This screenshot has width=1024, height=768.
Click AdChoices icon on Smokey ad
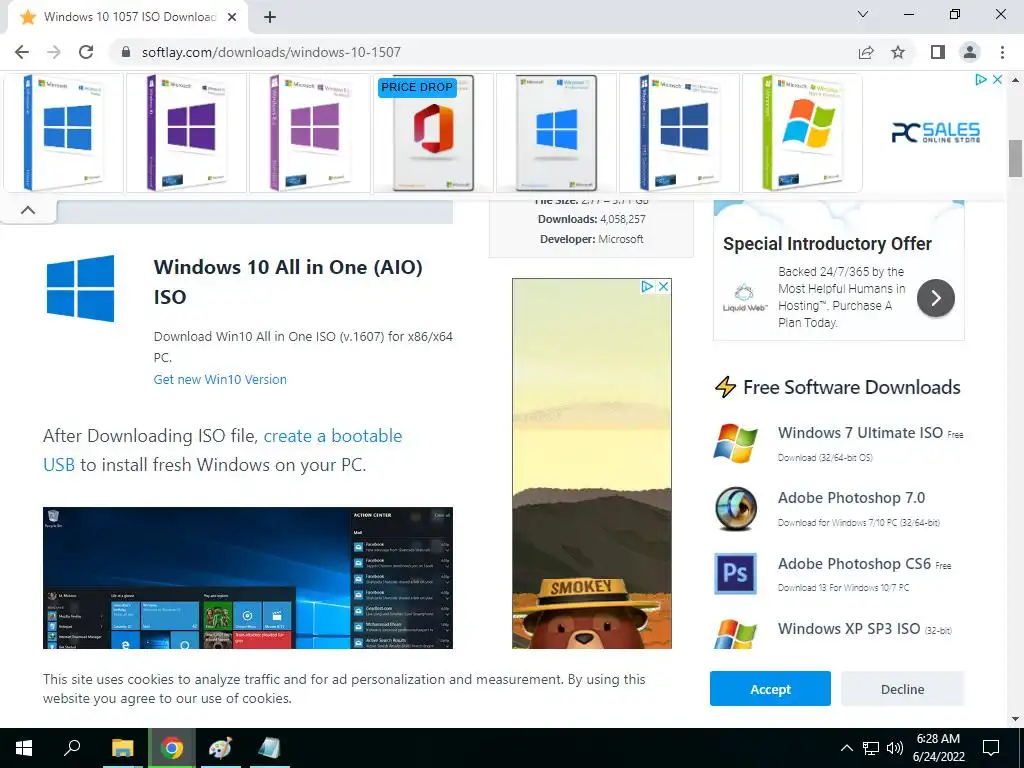point(647,287)
